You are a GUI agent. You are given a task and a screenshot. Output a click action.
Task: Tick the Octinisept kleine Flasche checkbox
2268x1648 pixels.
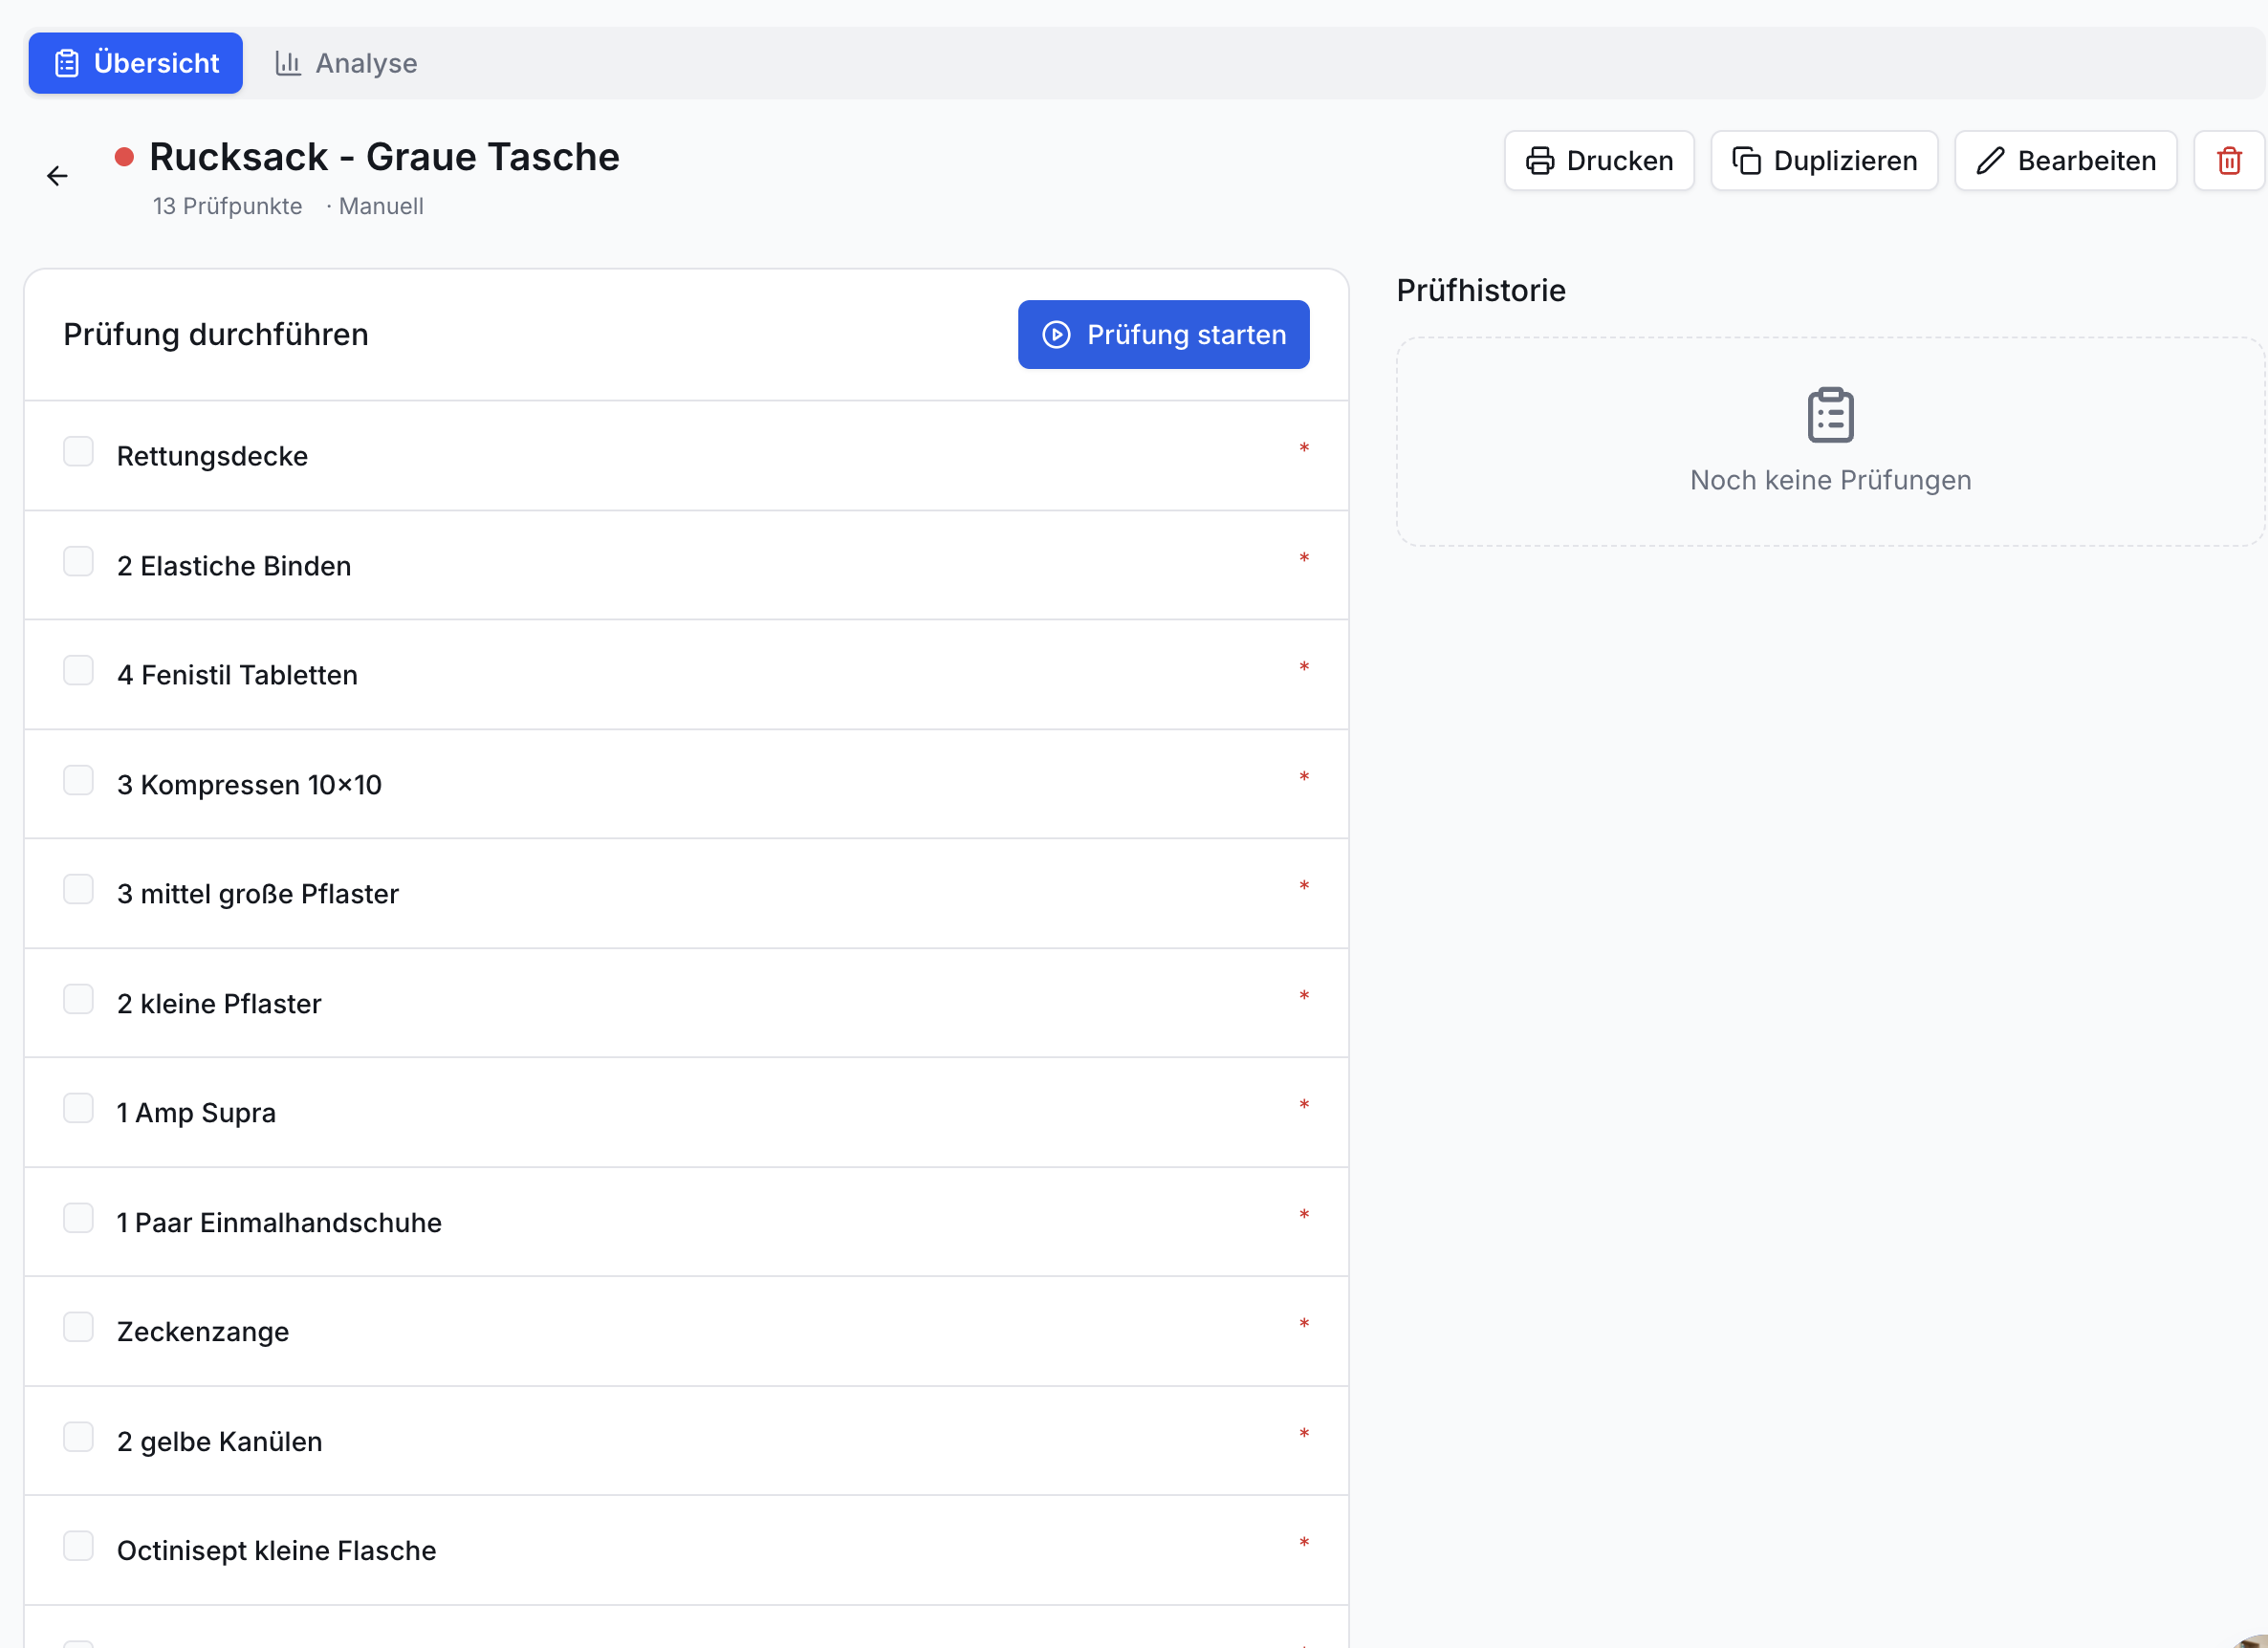tap(78, 1547)
